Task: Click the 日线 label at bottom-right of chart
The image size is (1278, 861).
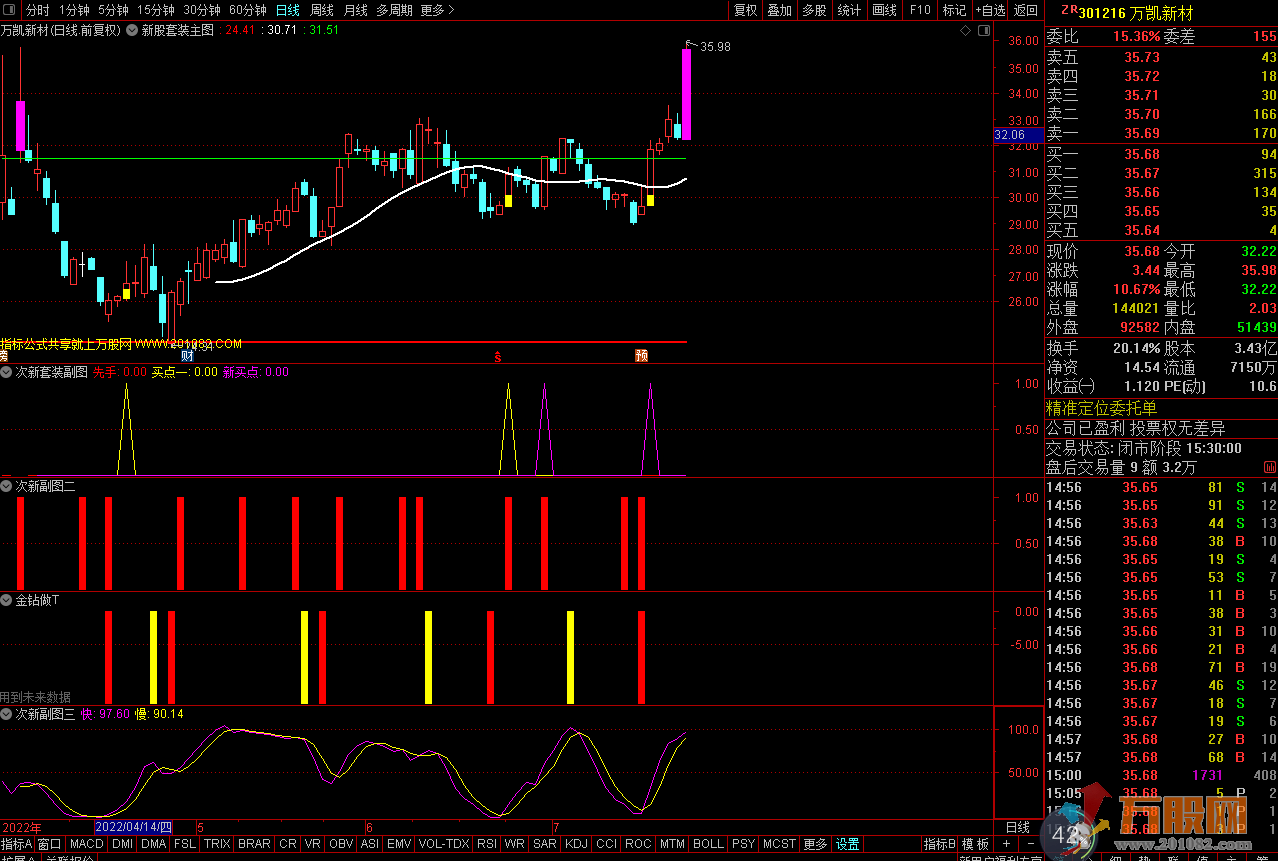Action: [1017, 827]
